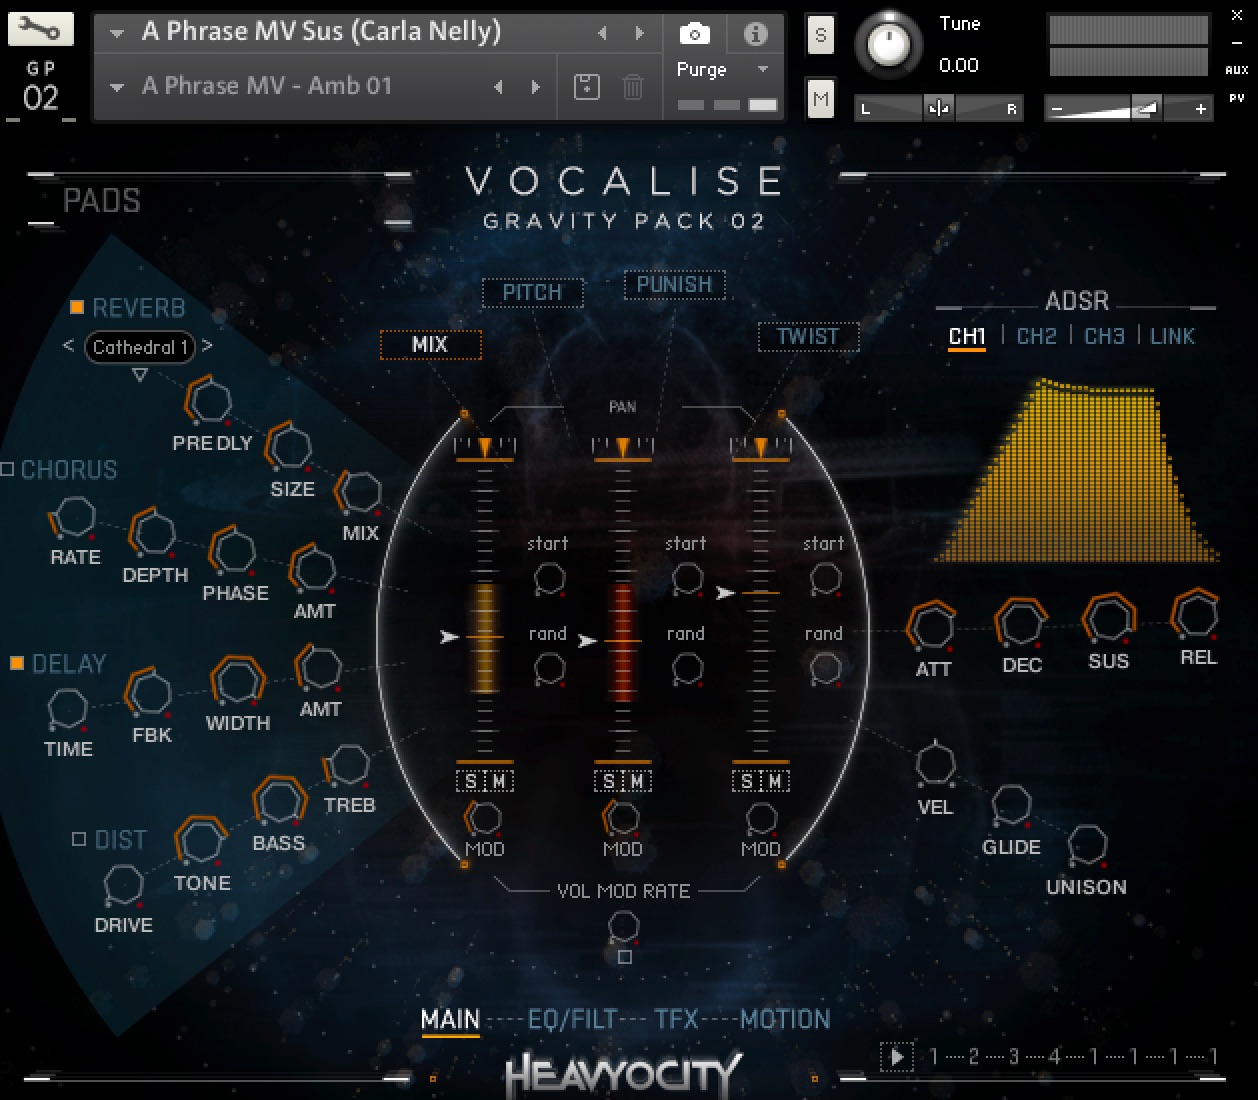1258x1100 pixels.
Task: Click the PUNISH button
Action: point(674,285)
